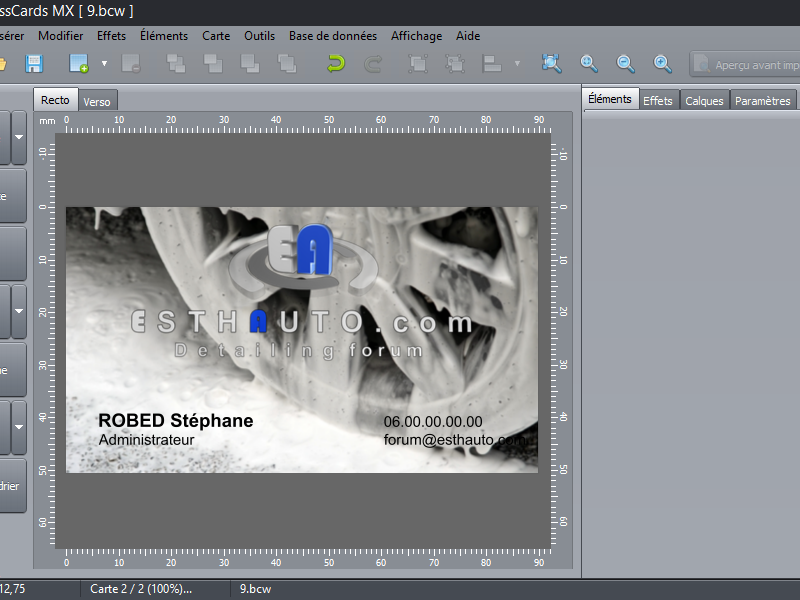Open the Modifier menu
The width and height of the screenshot is (800, 600).
pyautogui.click(x=60, y=36)
